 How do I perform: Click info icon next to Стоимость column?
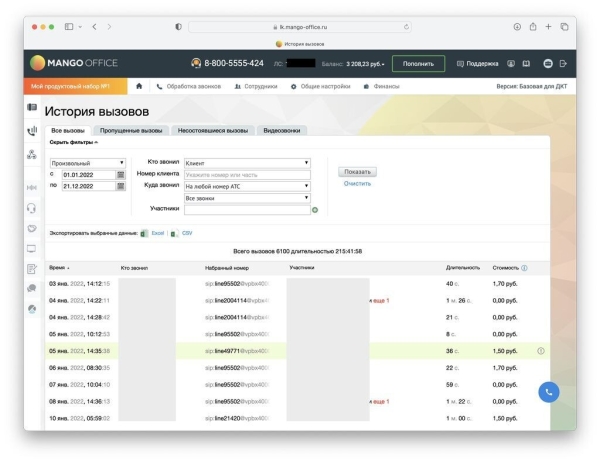(525, 268)
